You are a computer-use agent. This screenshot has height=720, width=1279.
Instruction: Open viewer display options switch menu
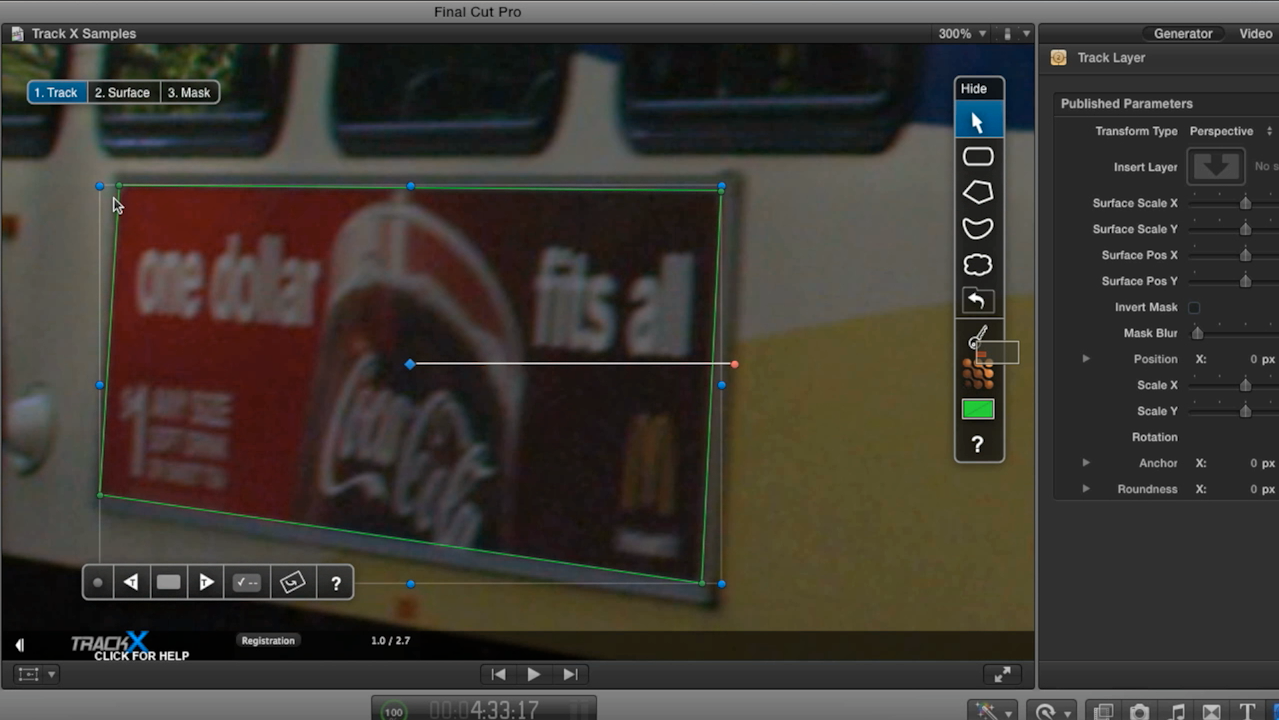pyautogui.click(x=1016, y=34)
